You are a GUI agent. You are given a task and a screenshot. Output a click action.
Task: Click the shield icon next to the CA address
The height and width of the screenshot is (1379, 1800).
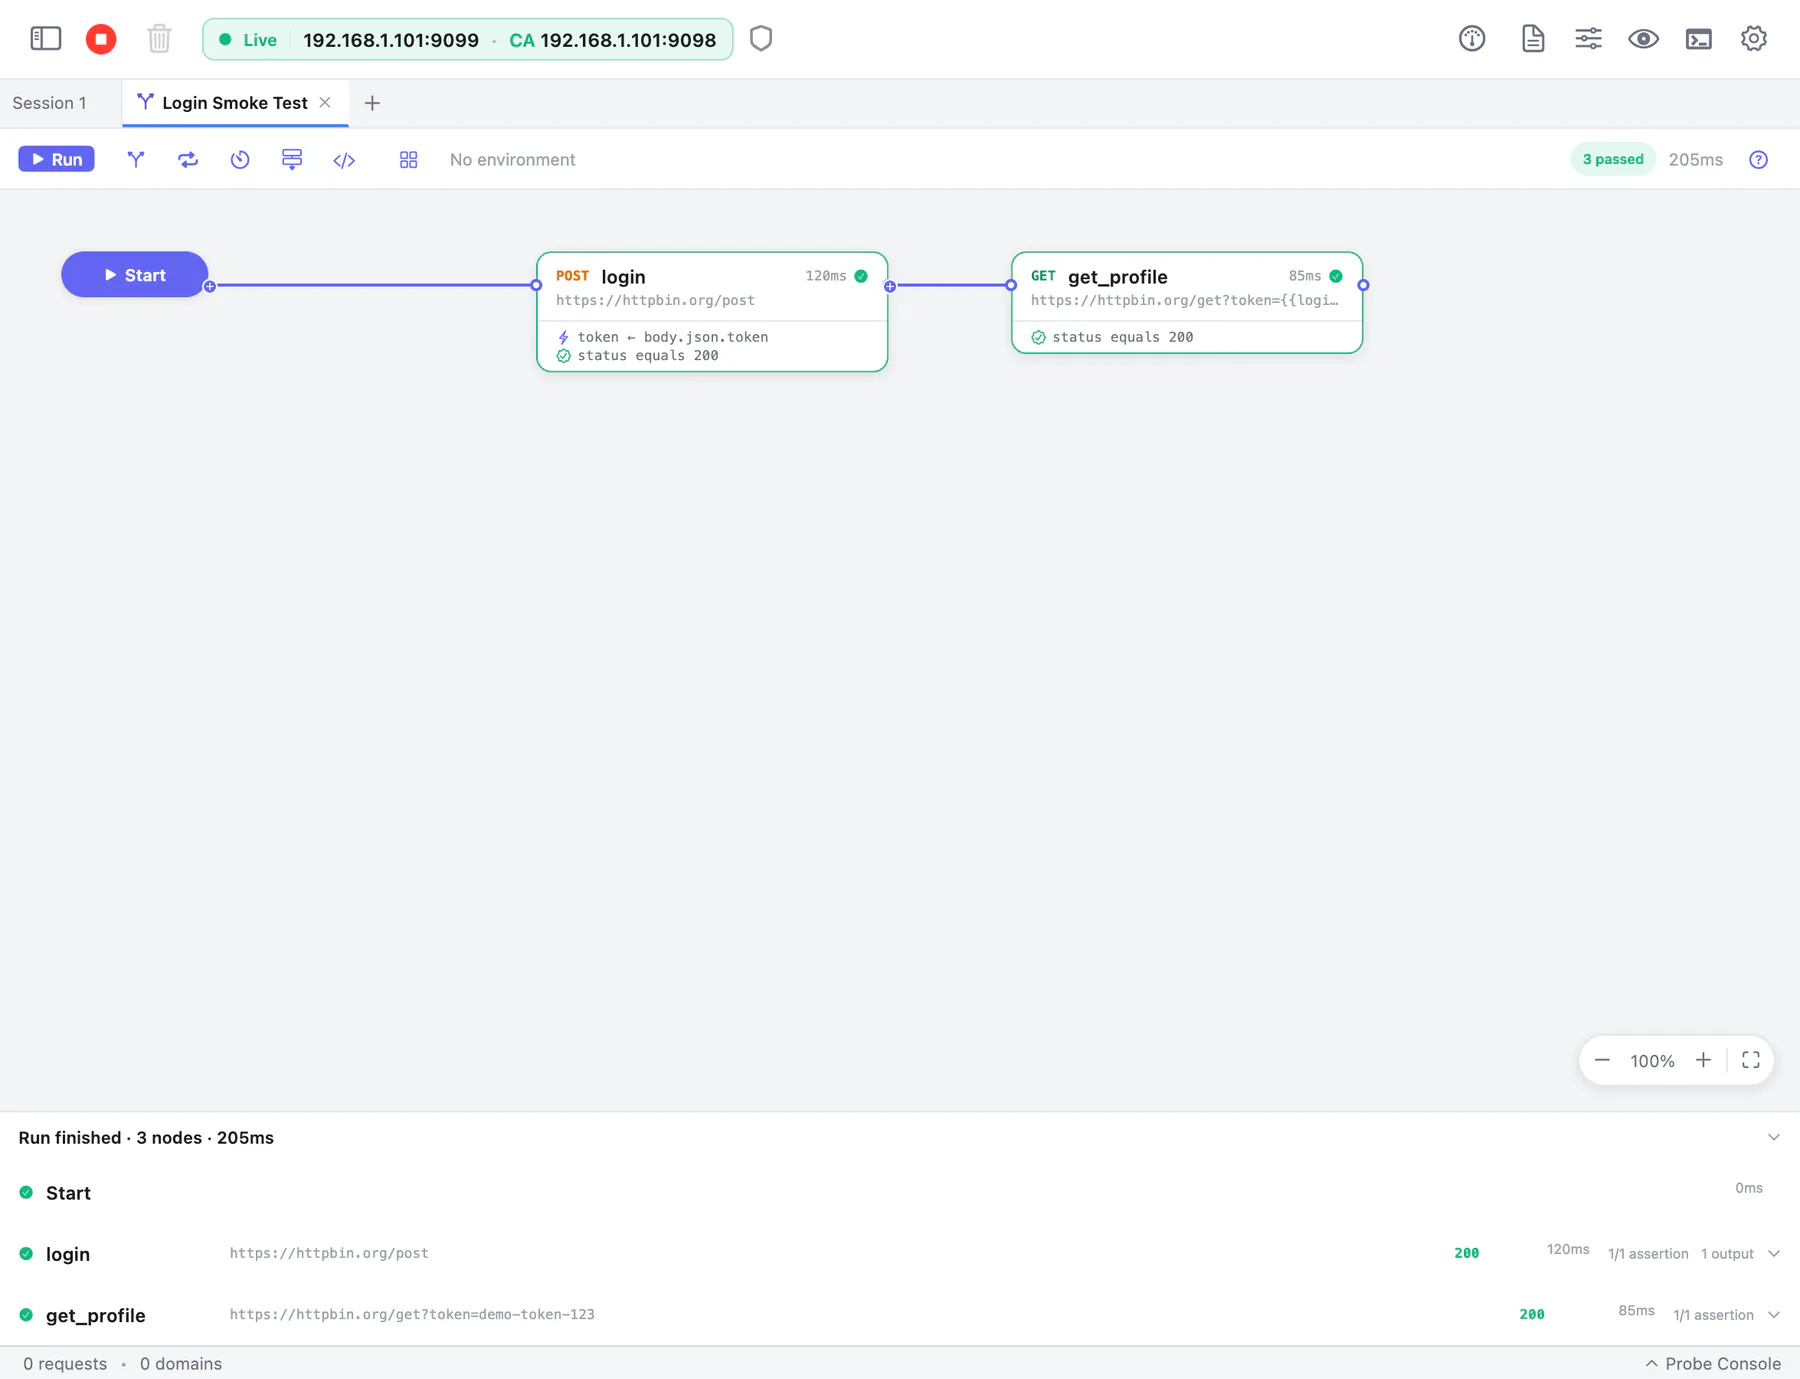[761, 39]
